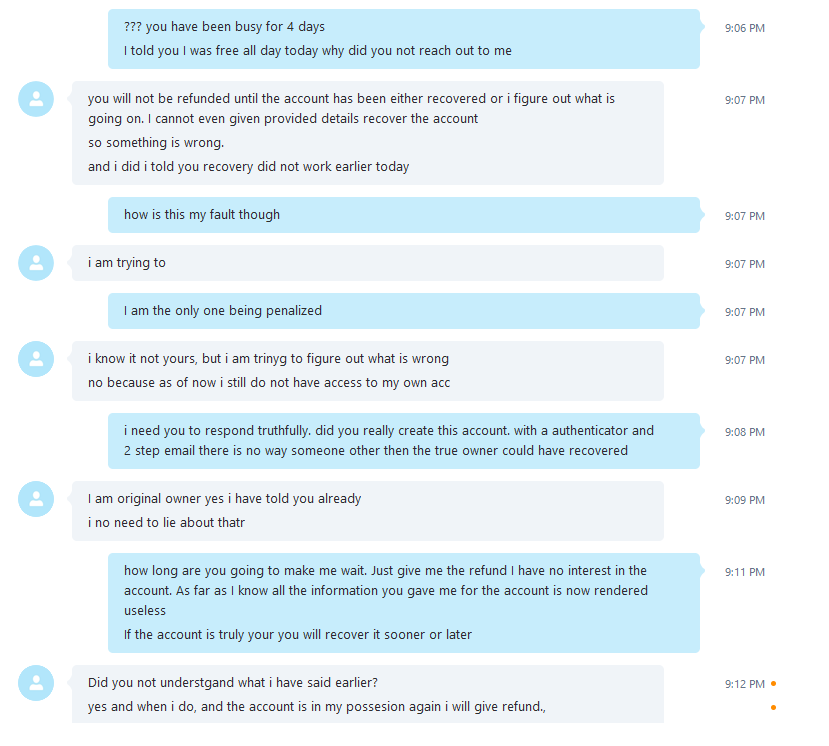Image resolution: width=829 pixels, height=746 pixels.
Task: Open avatar next to 'Did you not understgand' message
Action: point(36,683)
